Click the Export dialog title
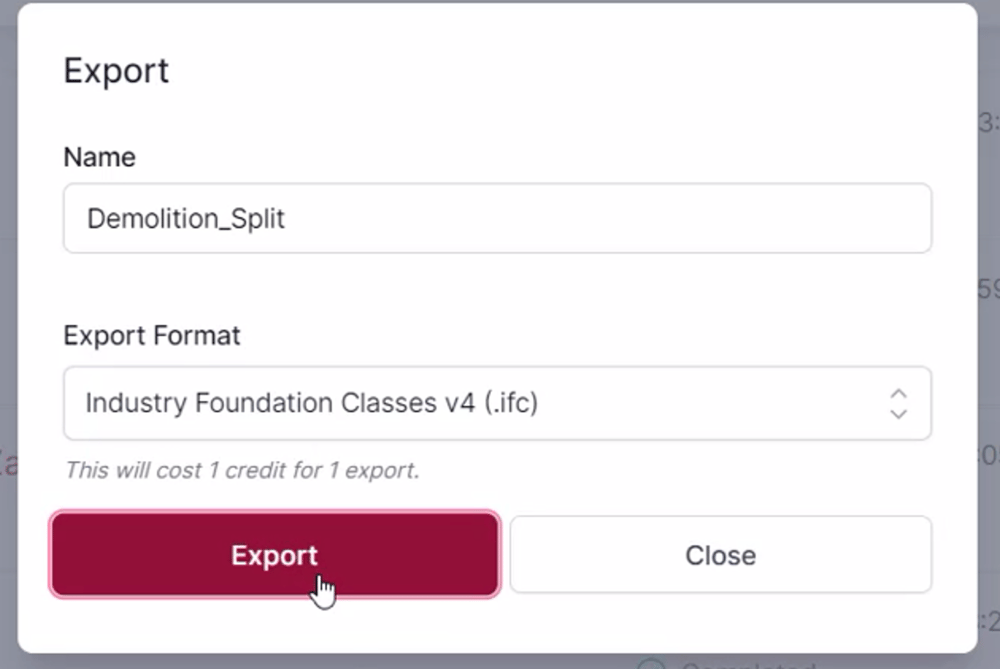The height and width of the screenshot is (669, 1000). pos(116,71)
